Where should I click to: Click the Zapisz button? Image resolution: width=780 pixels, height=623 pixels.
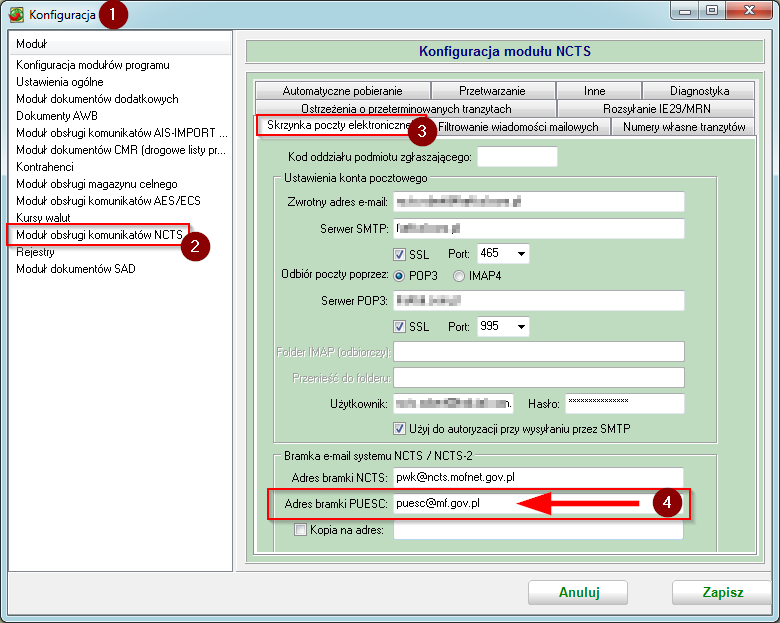click(722, 593)
